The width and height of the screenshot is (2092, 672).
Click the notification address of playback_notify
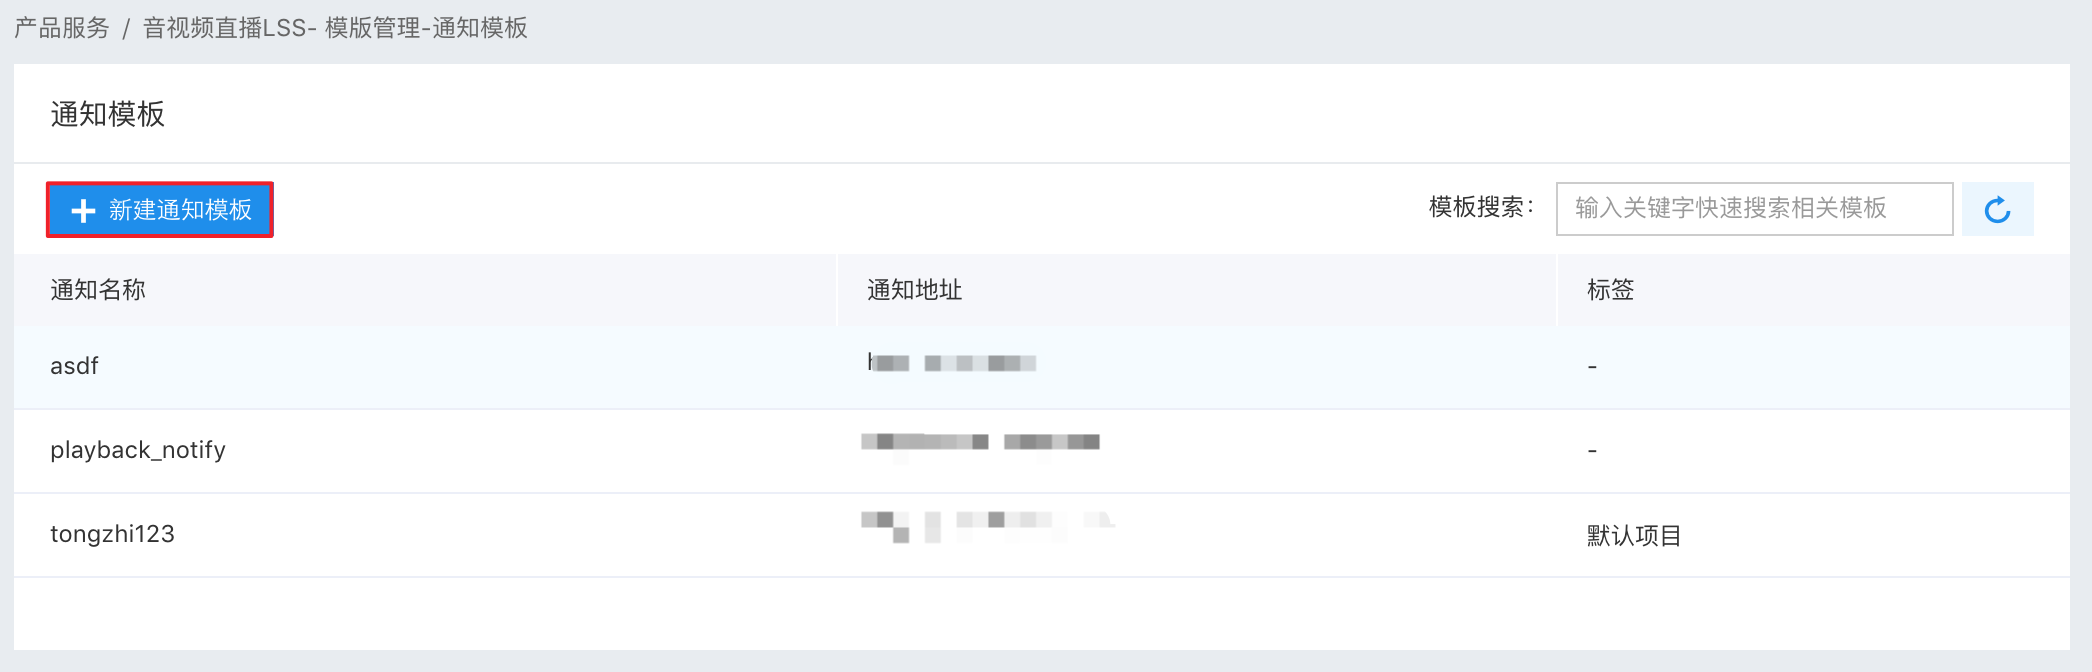click(x=980, y=442)
